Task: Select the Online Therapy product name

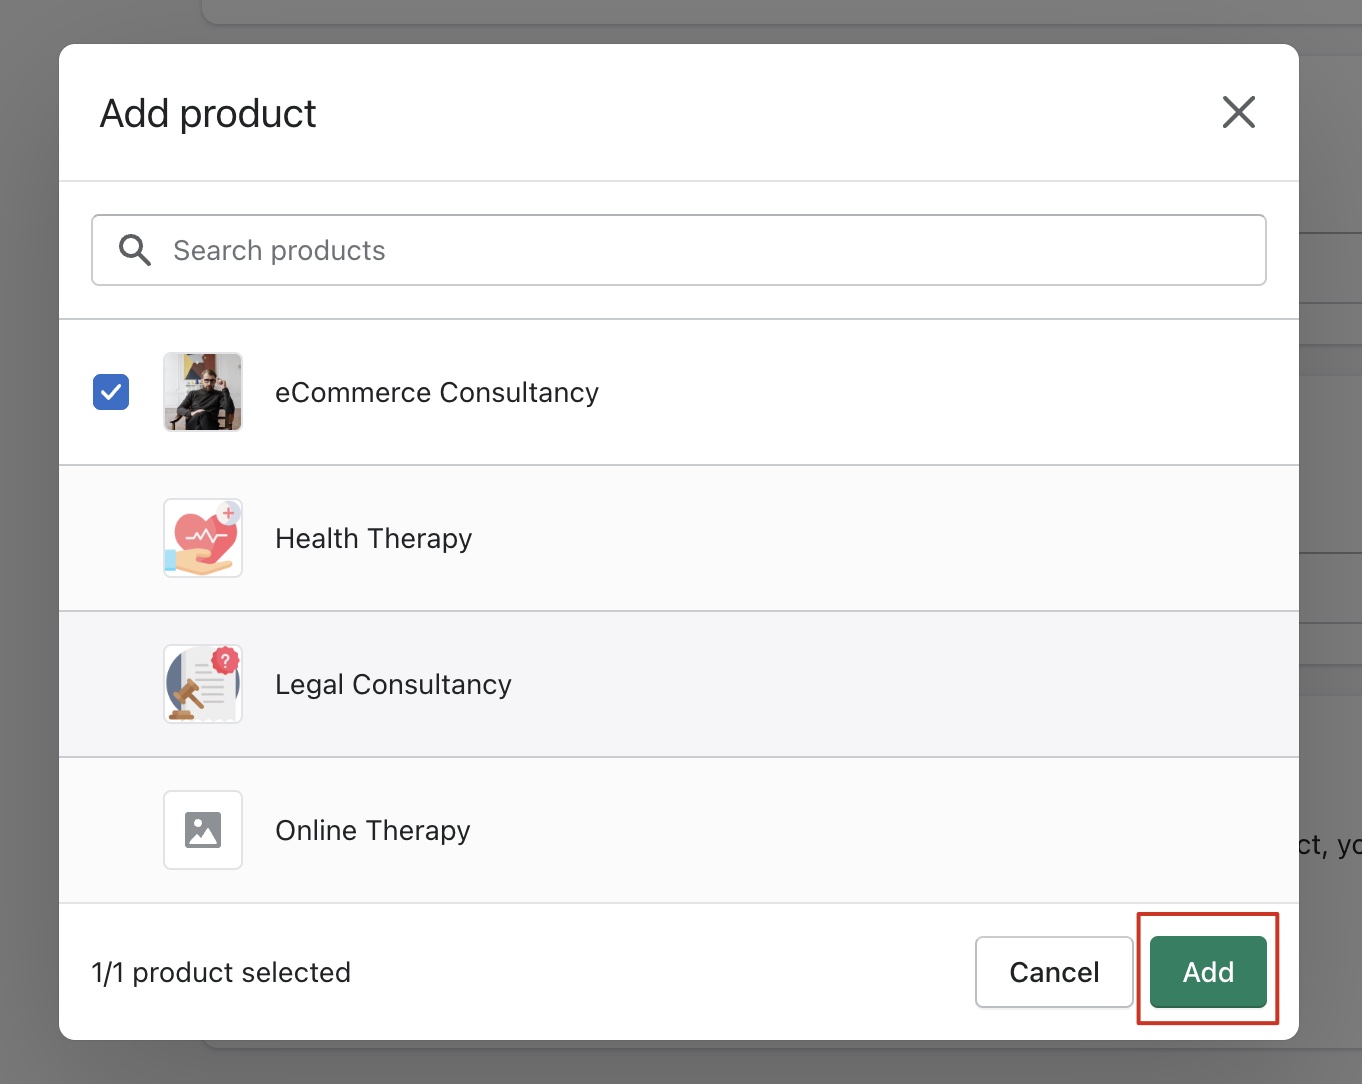Action: pos(372,831)
